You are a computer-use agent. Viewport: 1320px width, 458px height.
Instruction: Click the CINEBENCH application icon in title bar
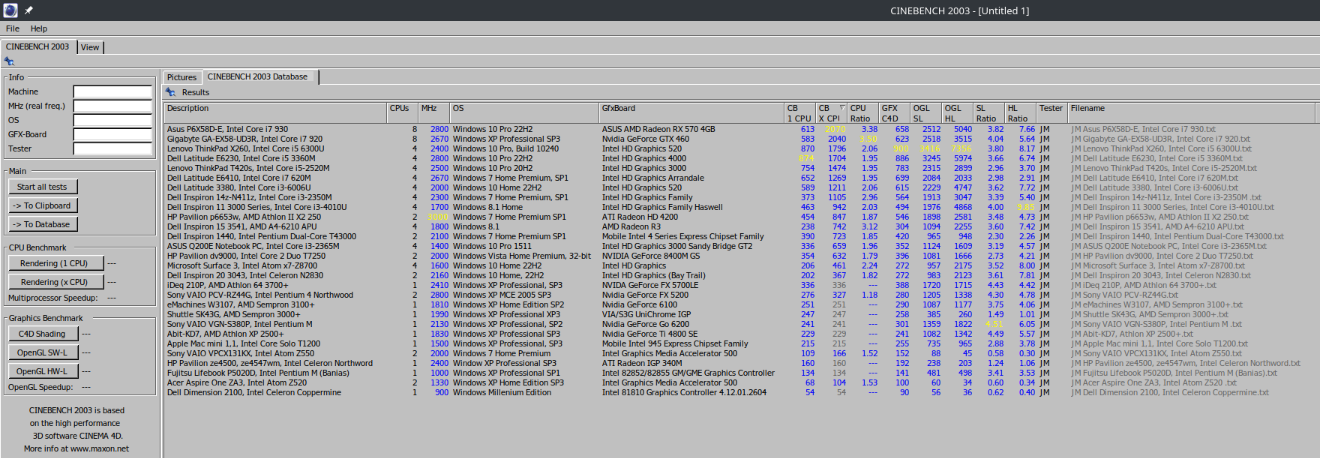(9, 9)
